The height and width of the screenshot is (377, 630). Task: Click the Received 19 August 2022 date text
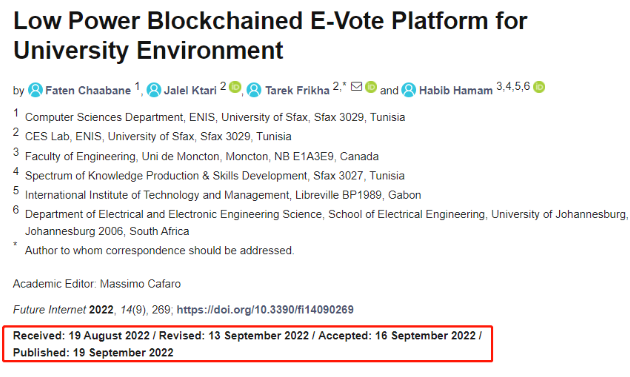81,336
